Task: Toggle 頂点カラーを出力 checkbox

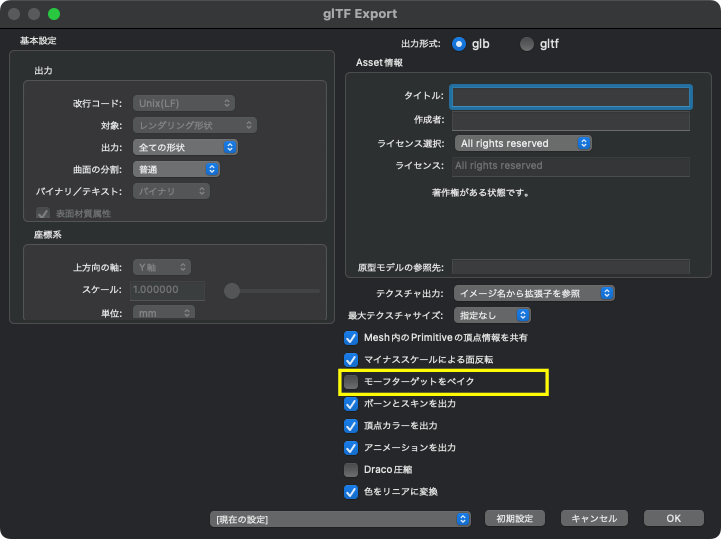Action: tap(351, 426)
